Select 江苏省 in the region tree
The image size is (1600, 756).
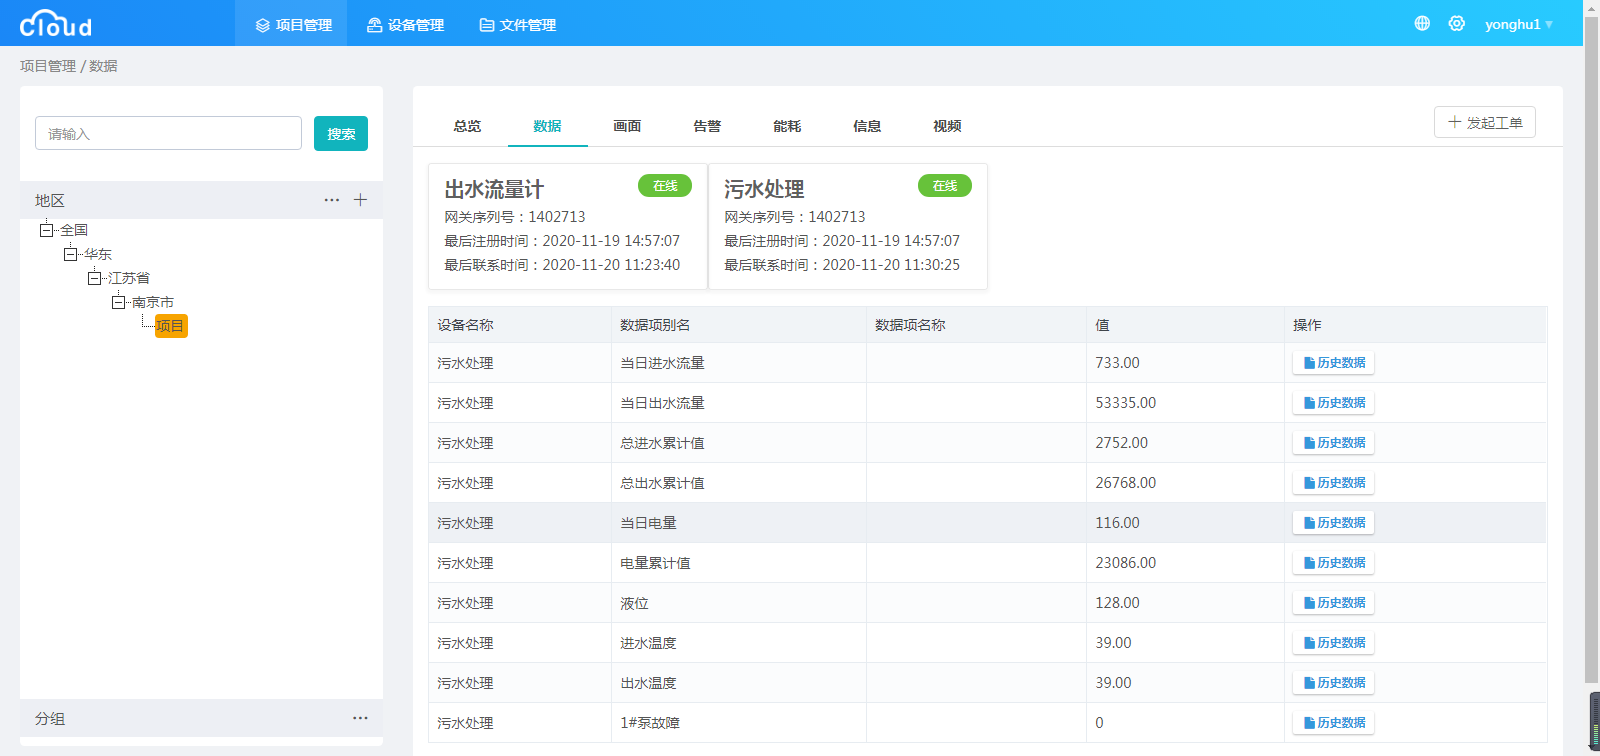(x=129, y=278)
